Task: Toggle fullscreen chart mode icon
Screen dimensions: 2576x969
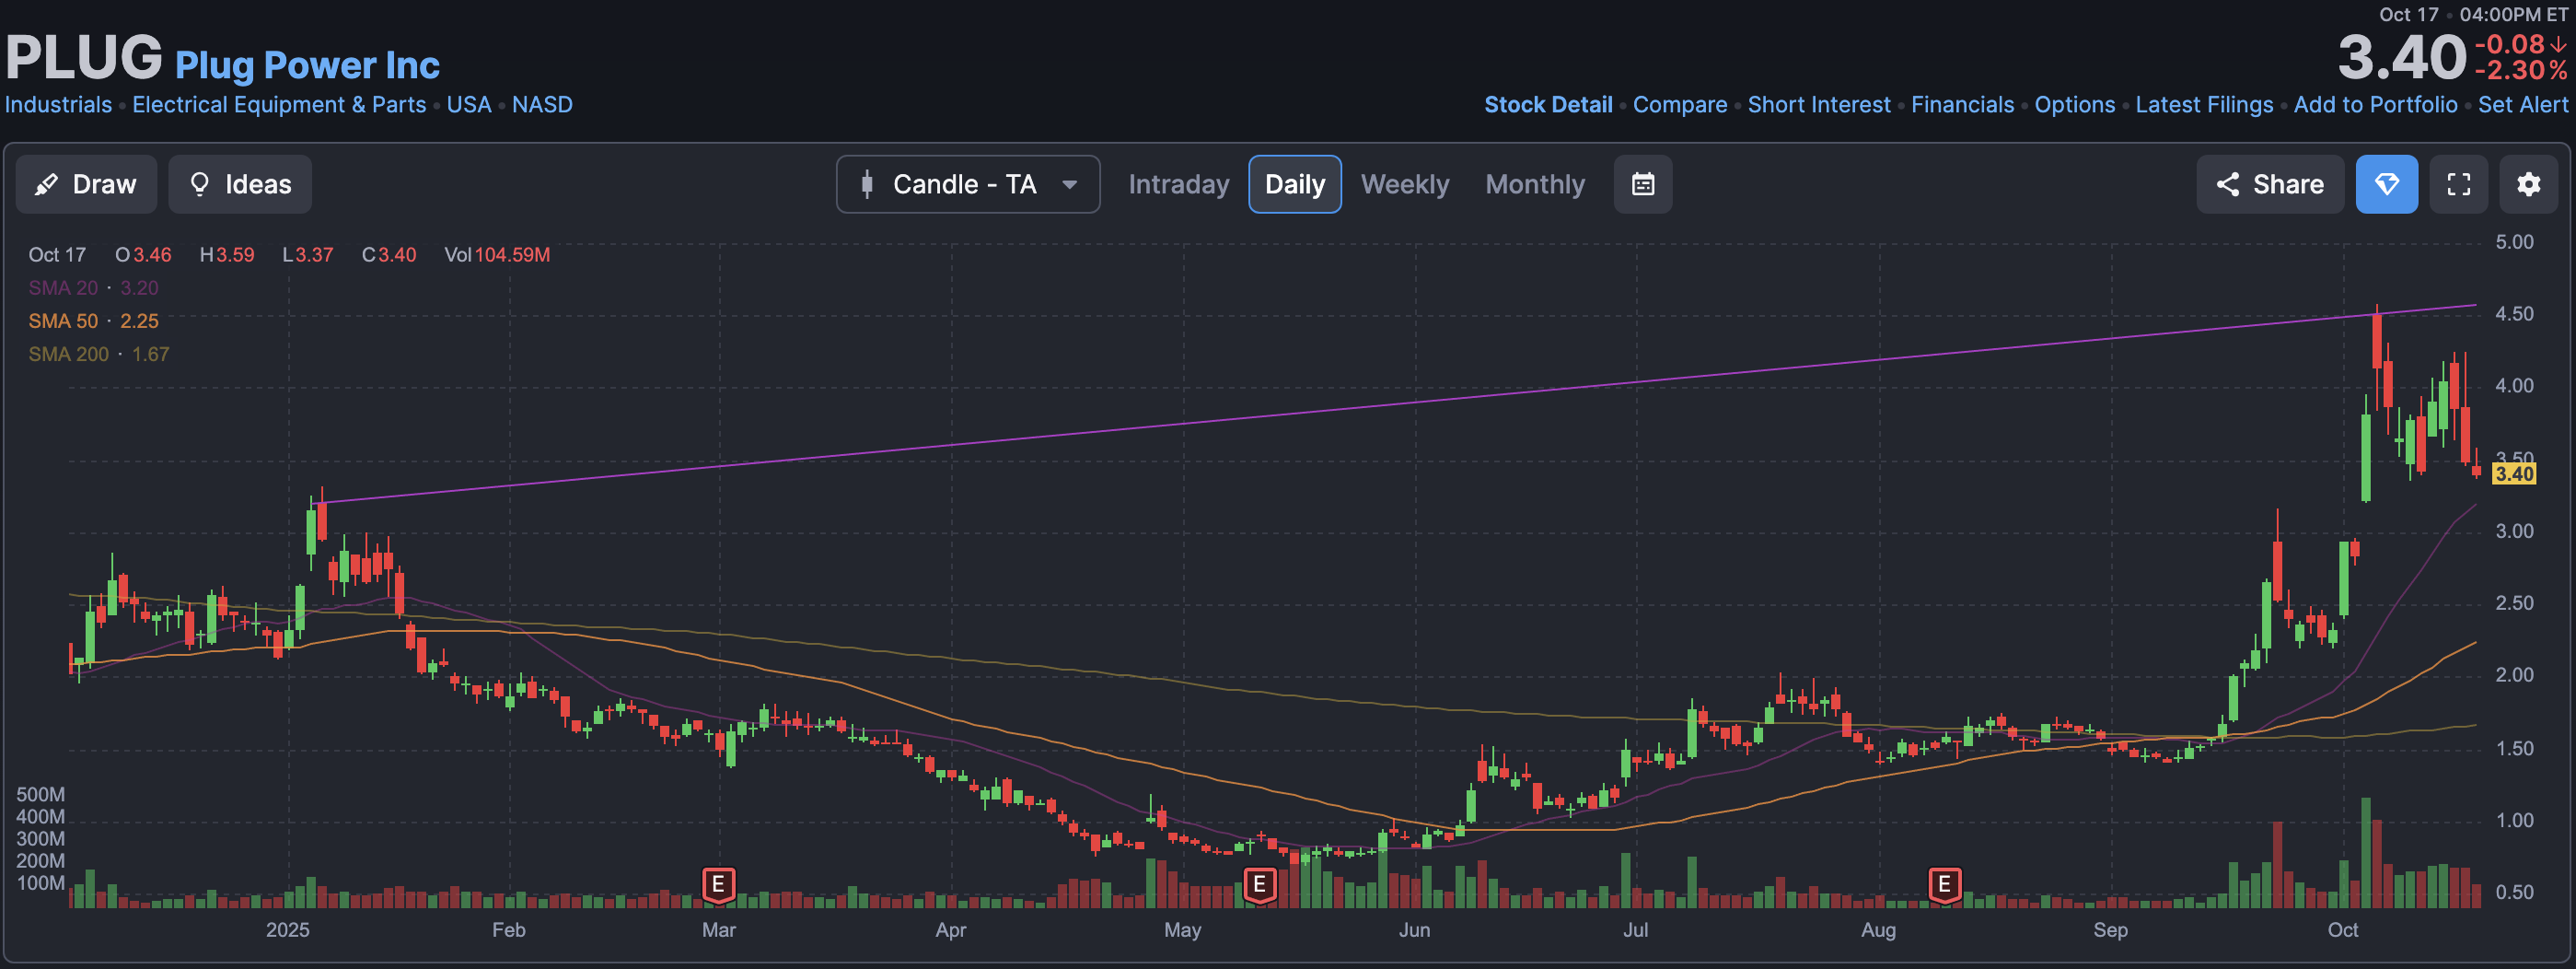Action: click(2459, 184)
